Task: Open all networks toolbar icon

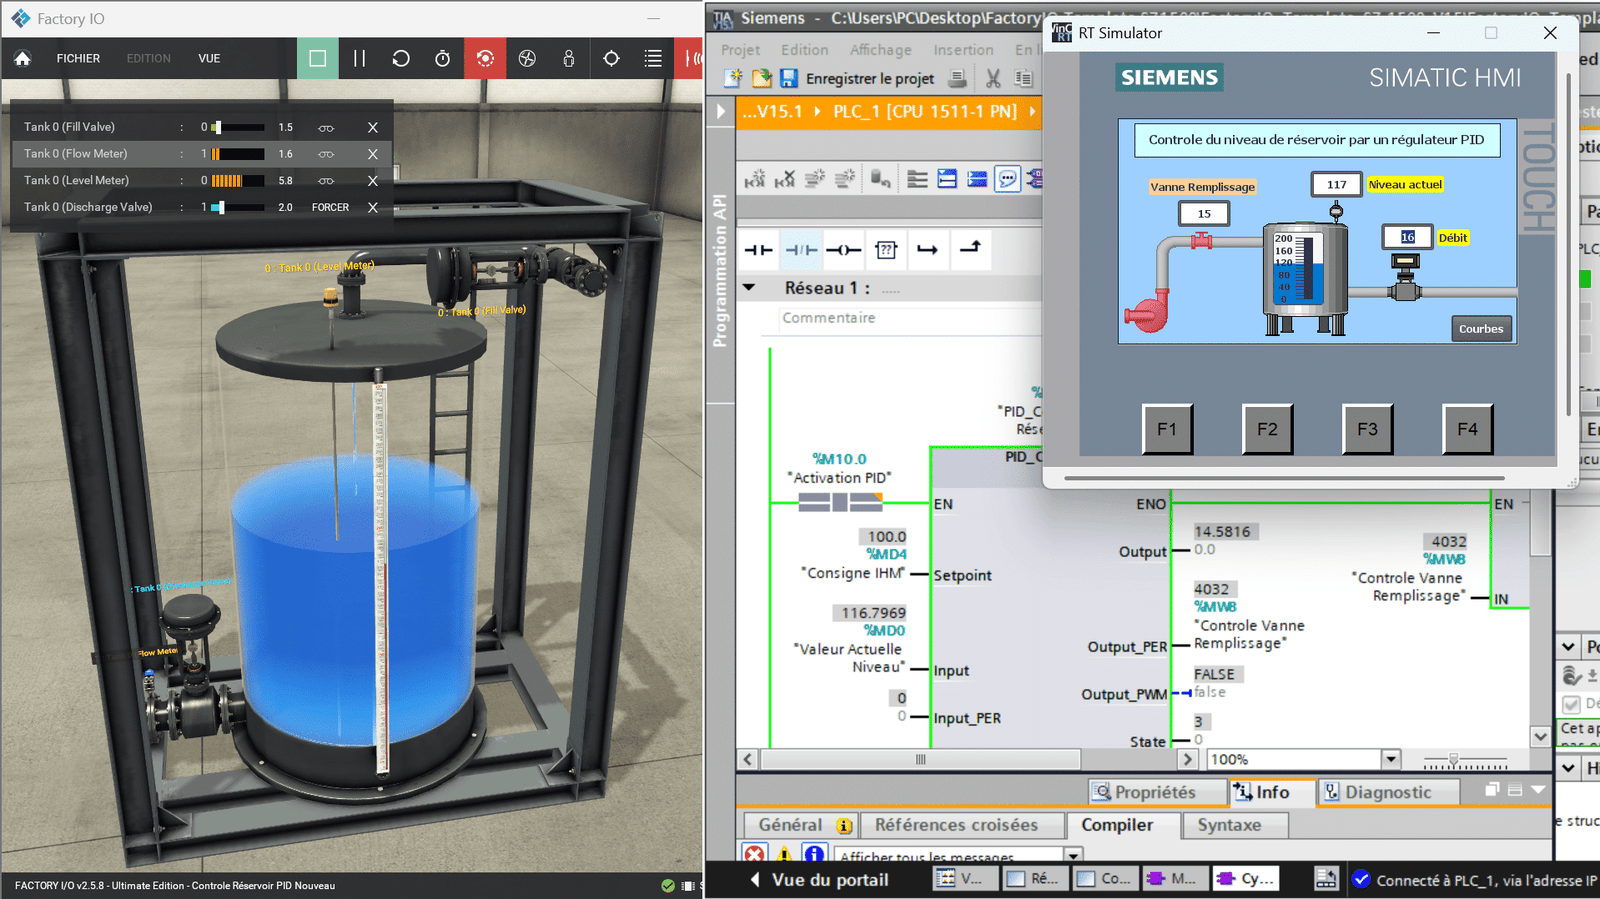Action: (947, 179)
